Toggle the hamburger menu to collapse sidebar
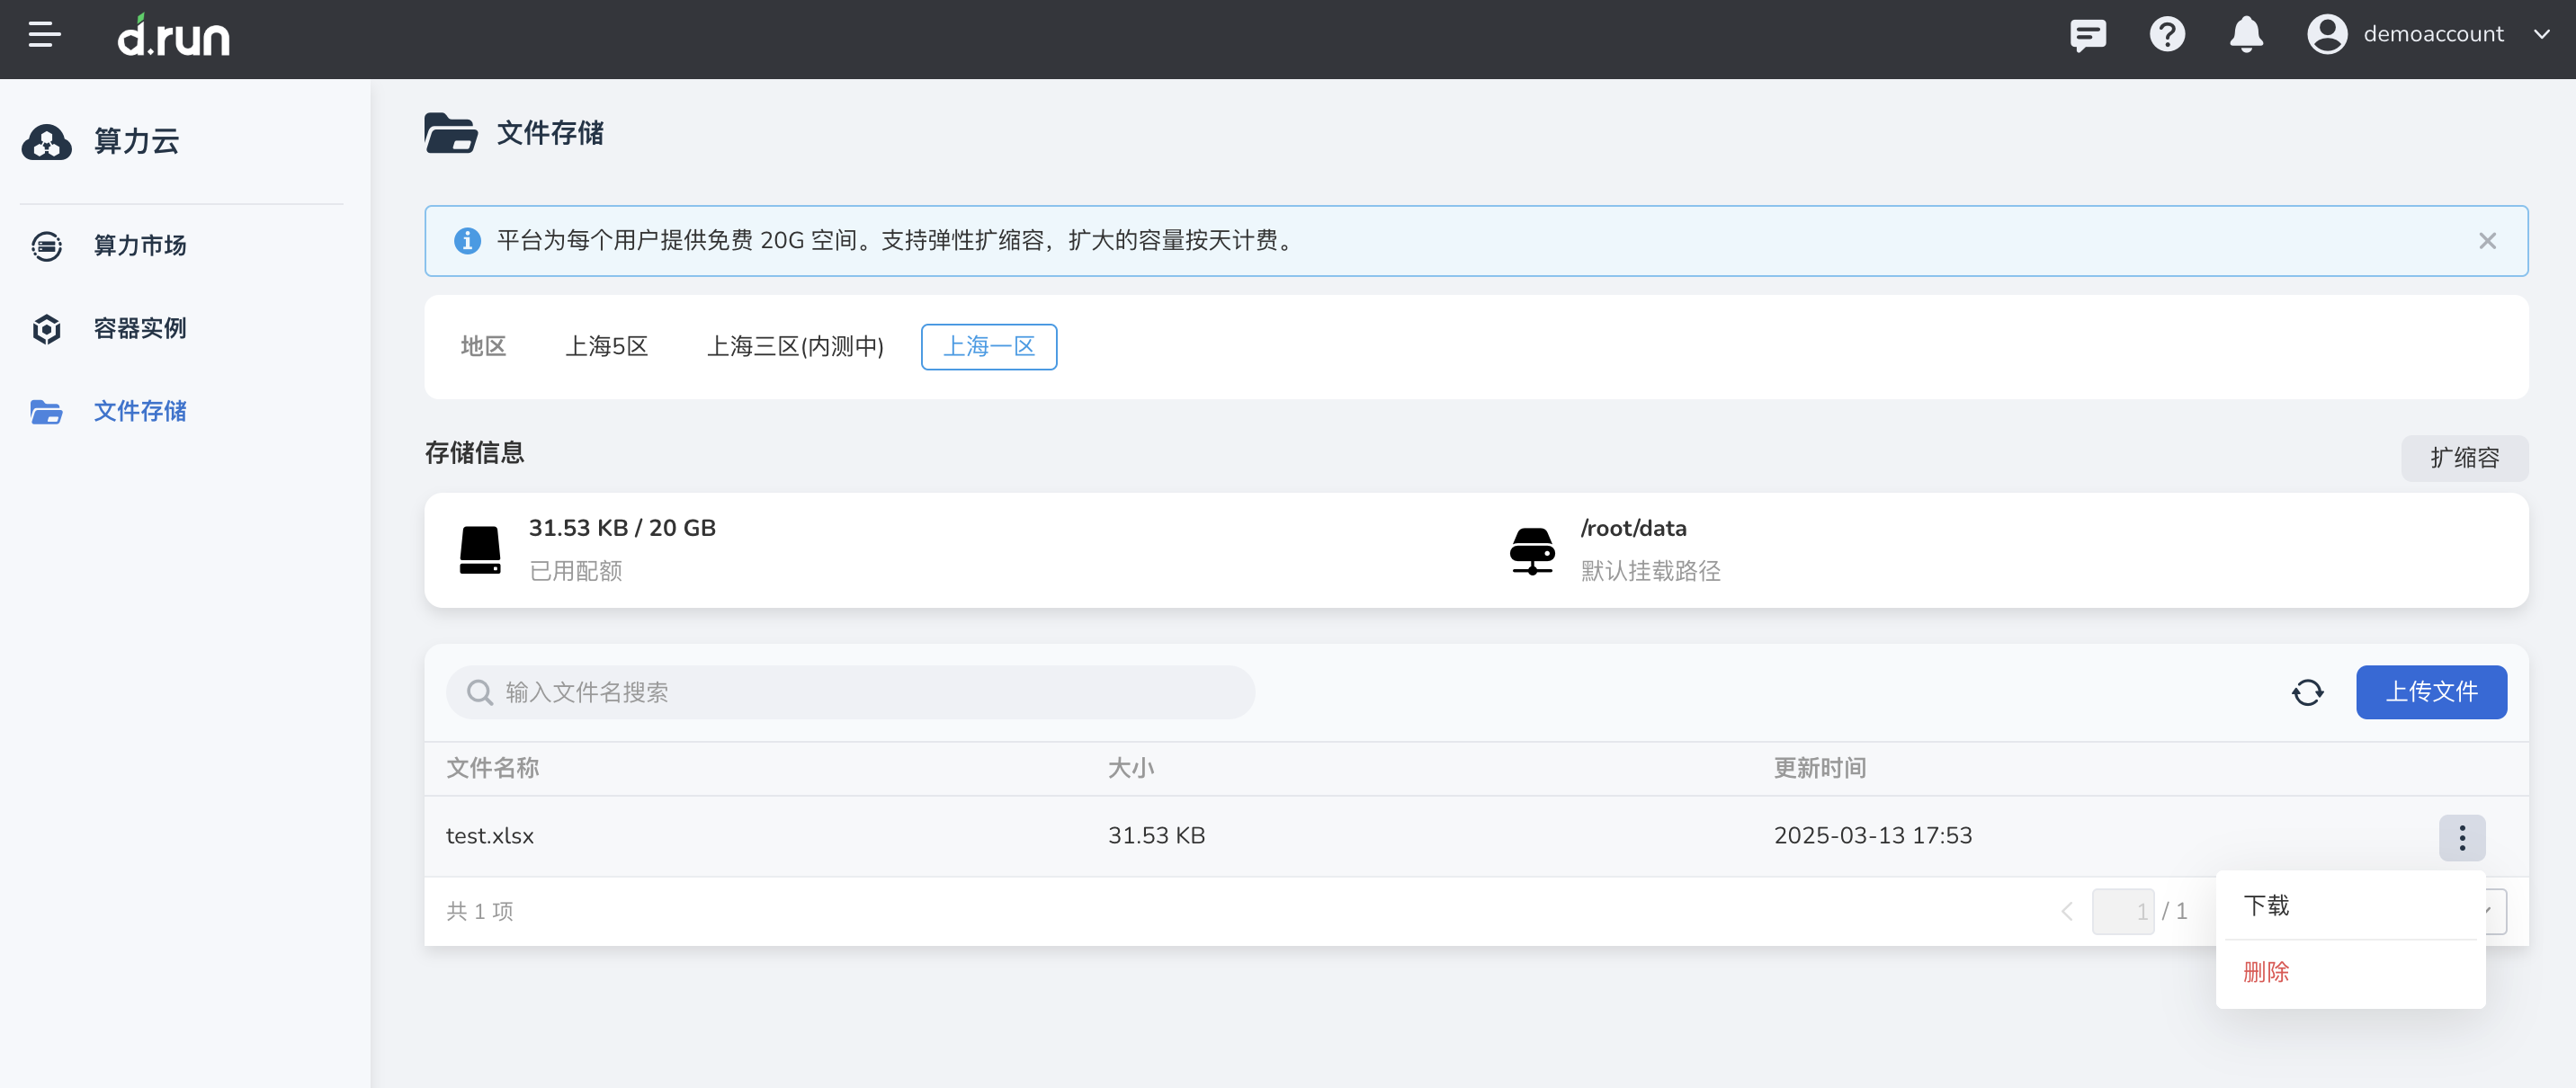2576x1088 pixels. pyautogui.click(x=44, y=35)
